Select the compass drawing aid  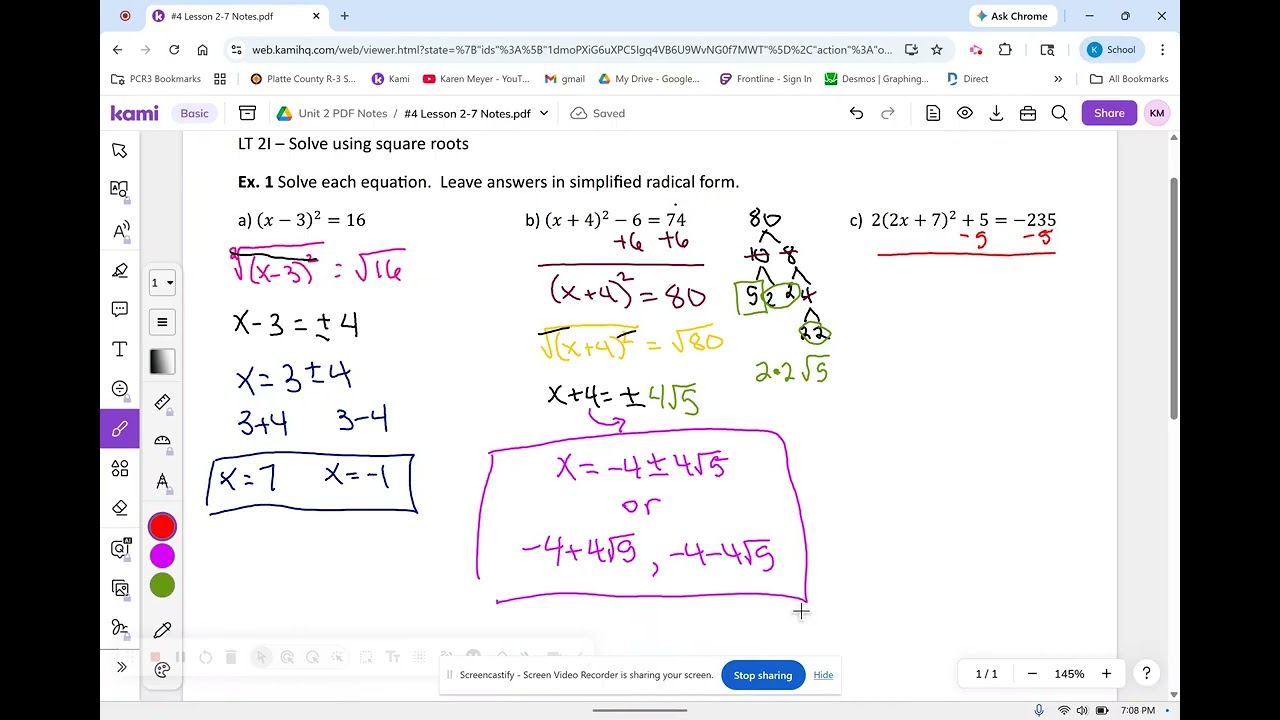[x=162, y=482]
